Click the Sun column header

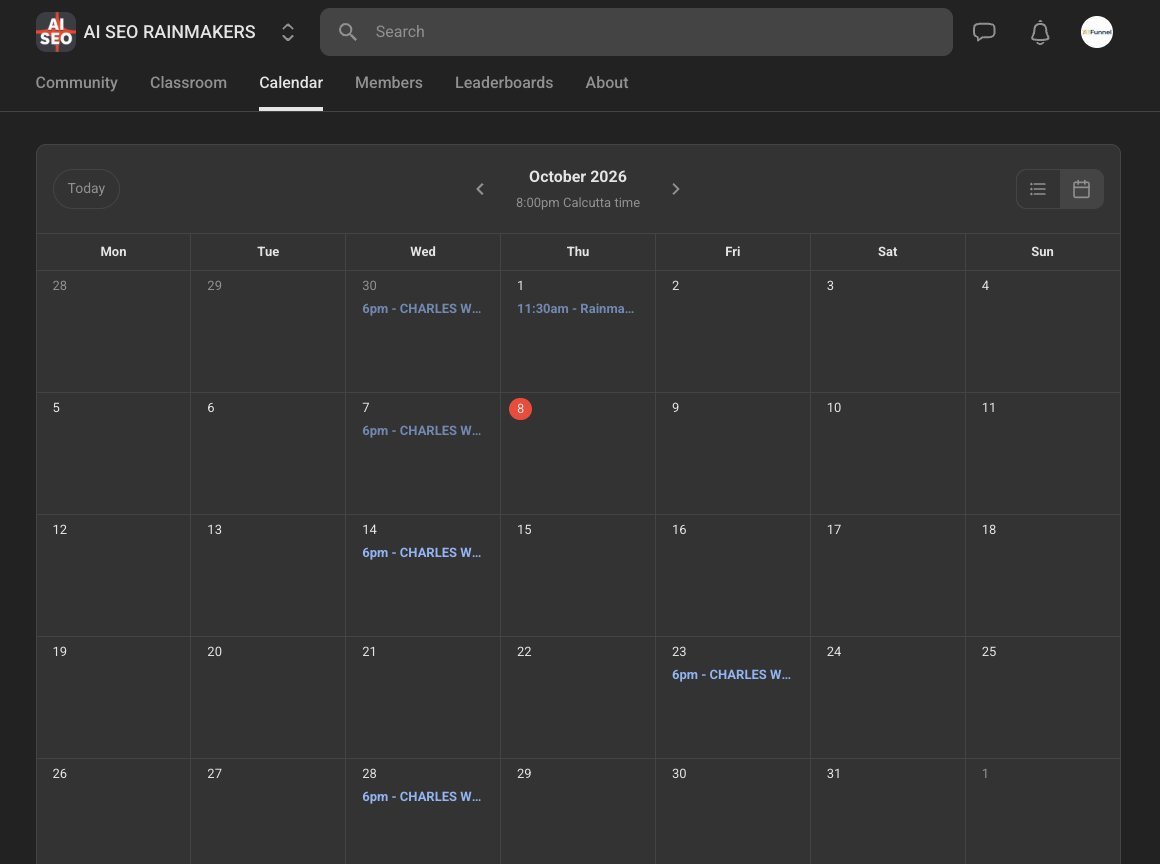click(x=1042, y=252)
